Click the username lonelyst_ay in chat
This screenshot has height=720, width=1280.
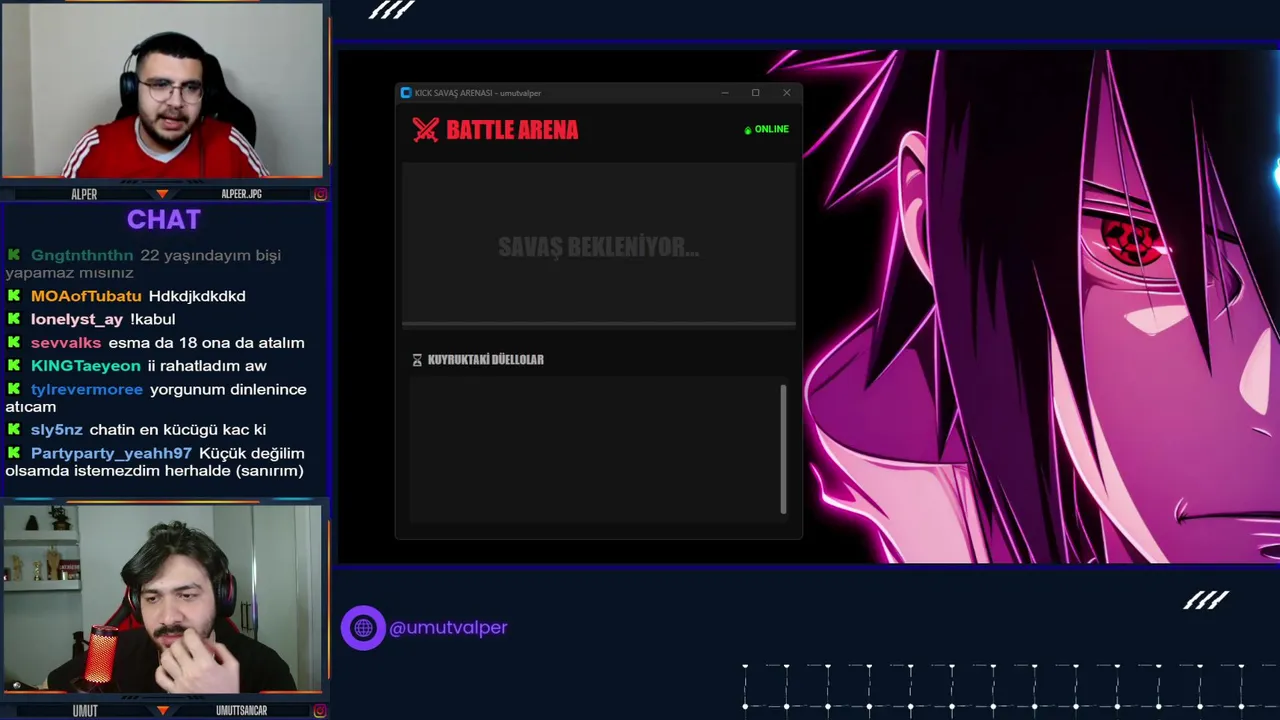pyautogui.click(x=77, y=319)
